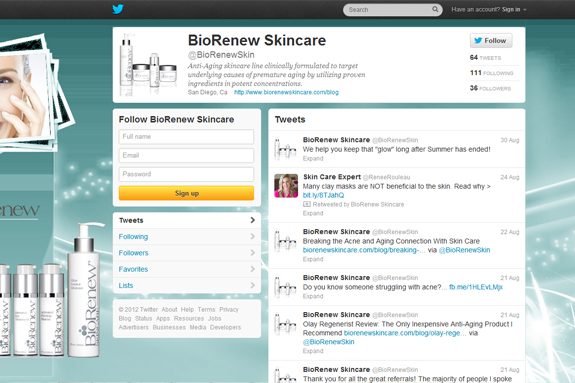Open the bit.ly/8TJahQ link
Image resolution: width=575 pixels, height=383 pixels.
click(x=323, y=195)
